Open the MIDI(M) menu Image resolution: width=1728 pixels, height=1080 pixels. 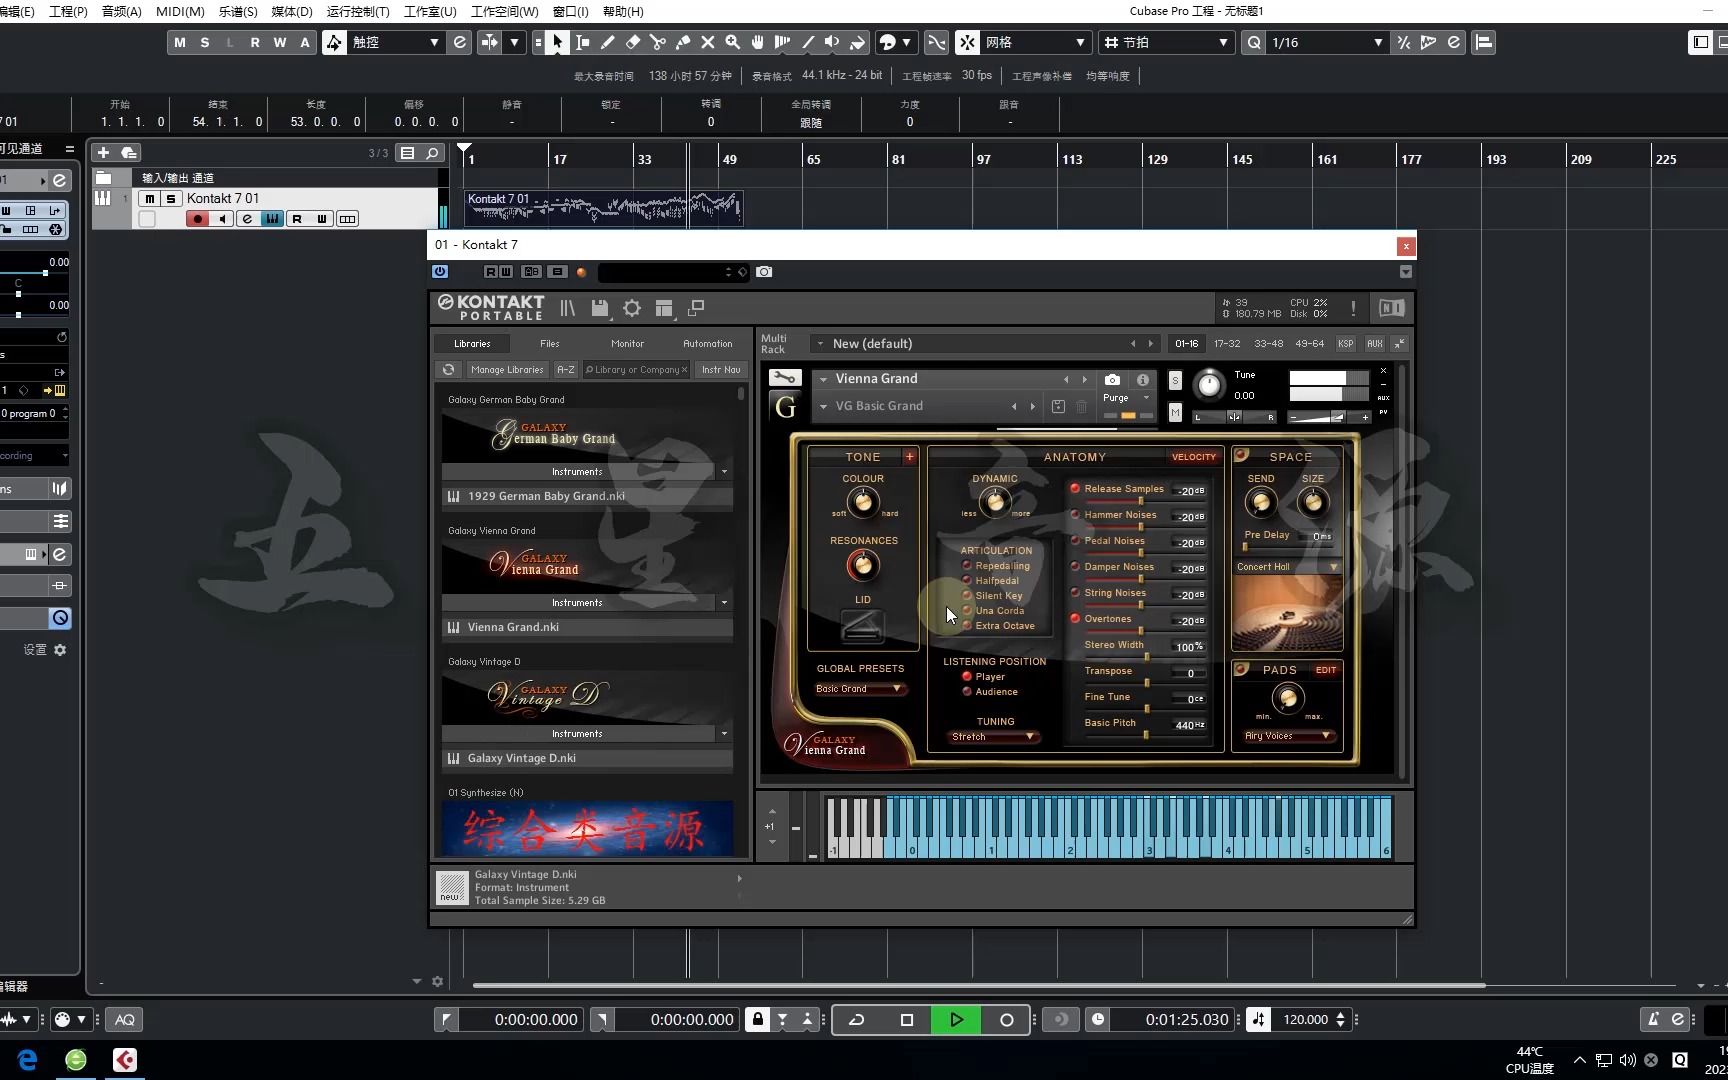[x=180, y=11]
